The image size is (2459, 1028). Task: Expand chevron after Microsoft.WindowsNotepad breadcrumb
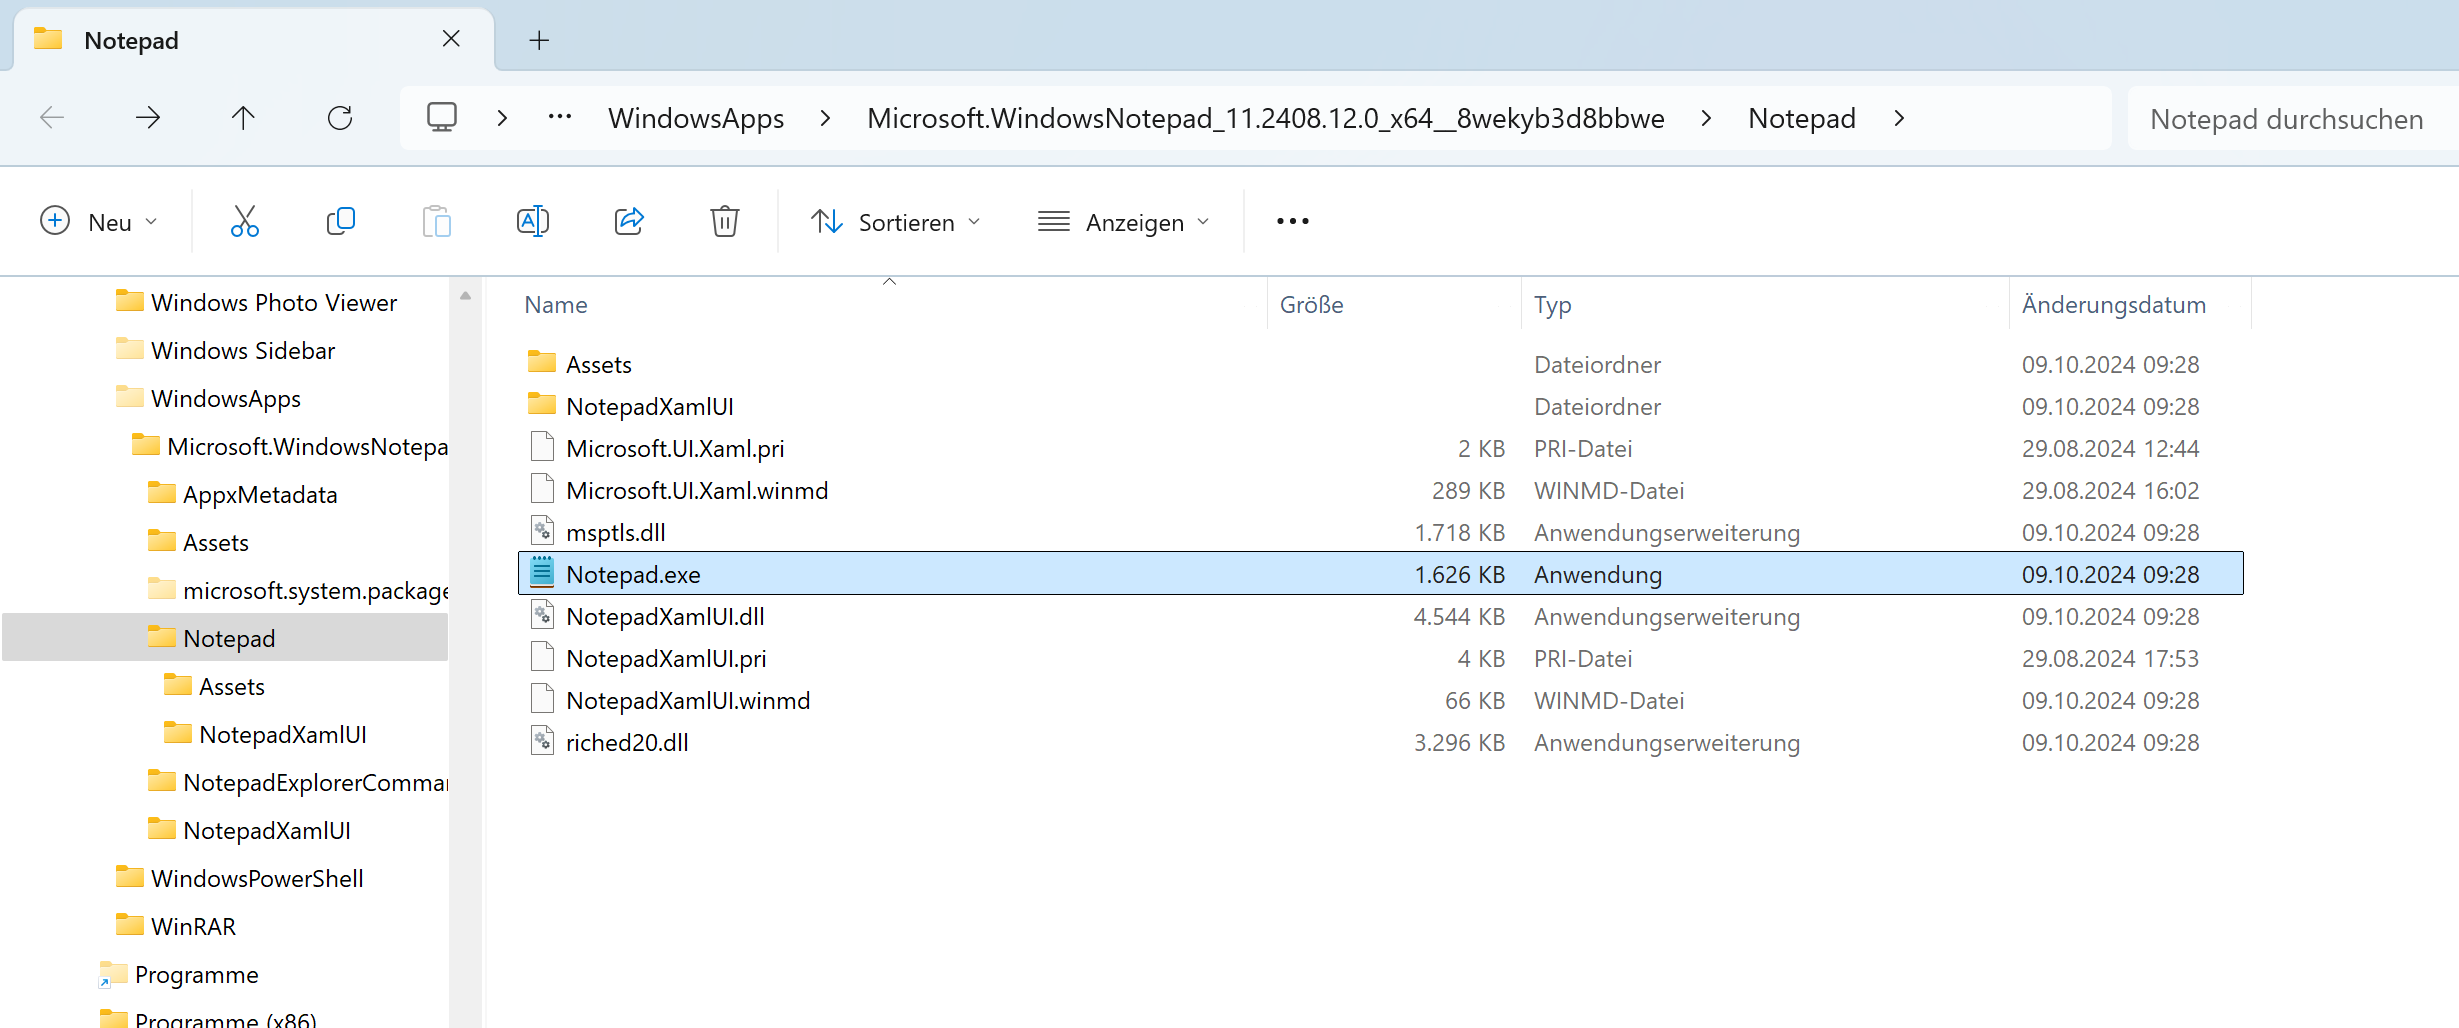[1706, 118]
